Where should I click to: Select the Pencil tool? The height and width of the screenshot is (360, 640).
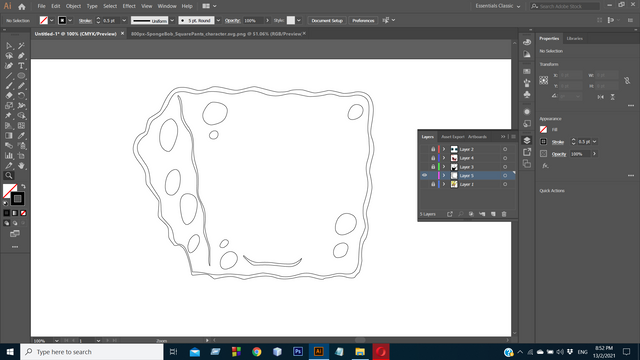click(21, 86)
